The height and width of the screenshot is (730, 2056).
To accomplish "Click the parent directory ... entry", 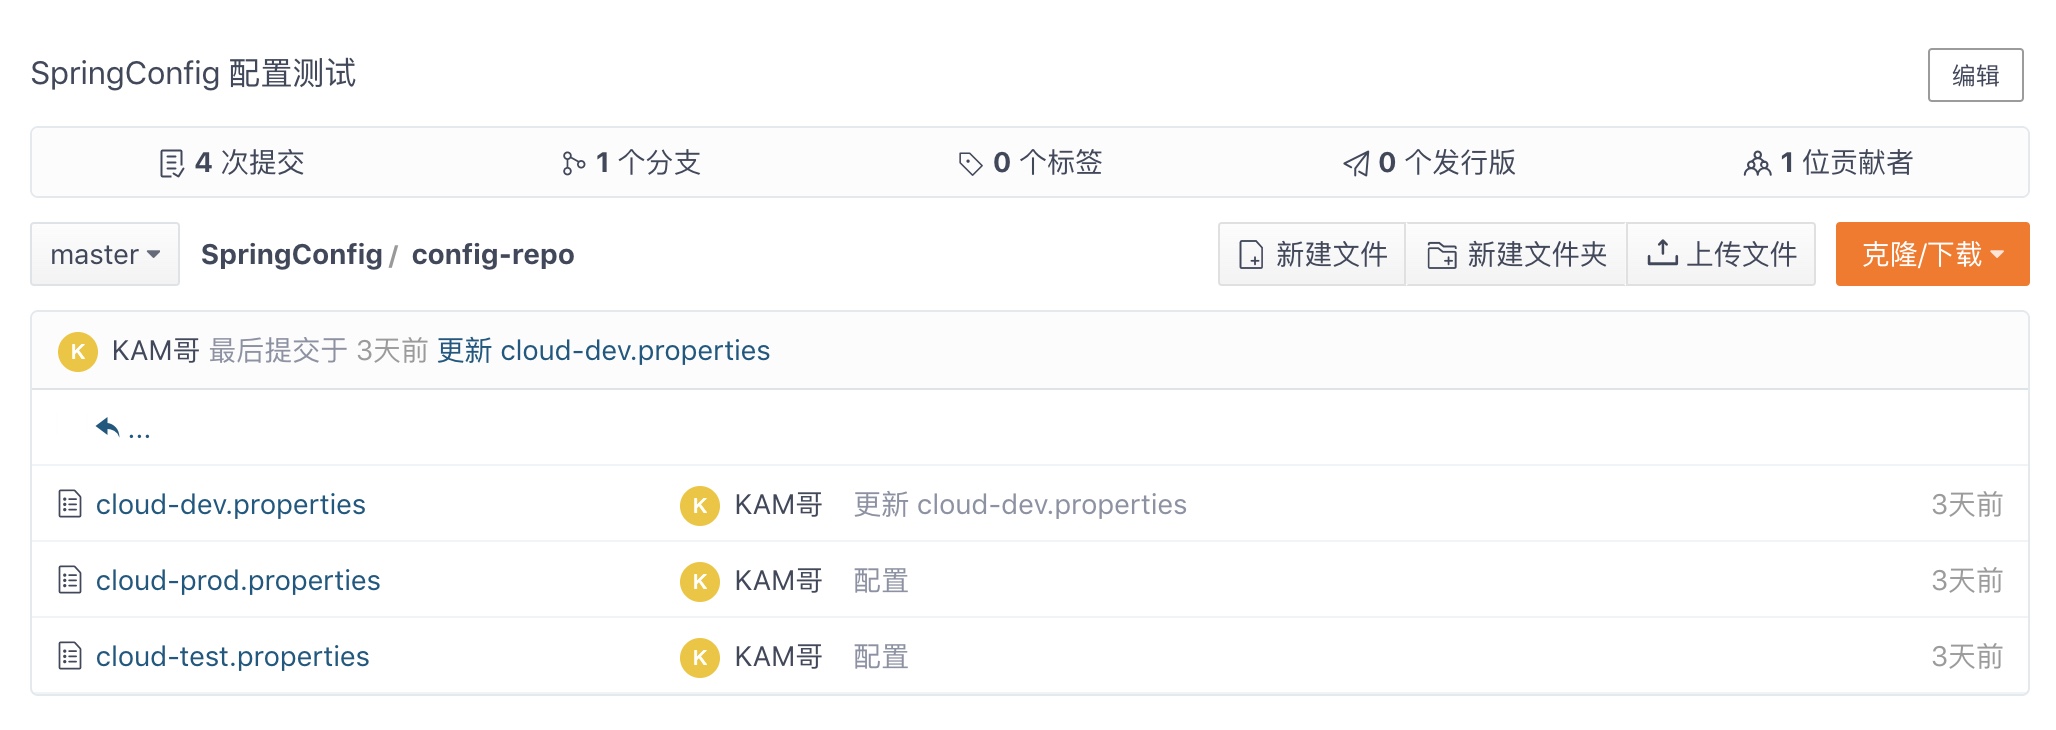I will pos(140,430).
